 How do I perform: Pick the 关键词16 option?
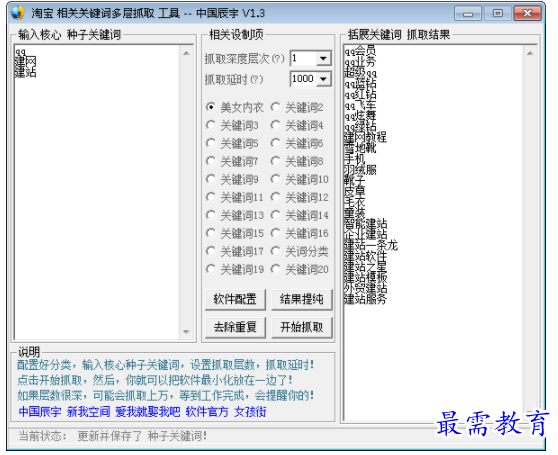pyautogui.click(x=275, y=233)
